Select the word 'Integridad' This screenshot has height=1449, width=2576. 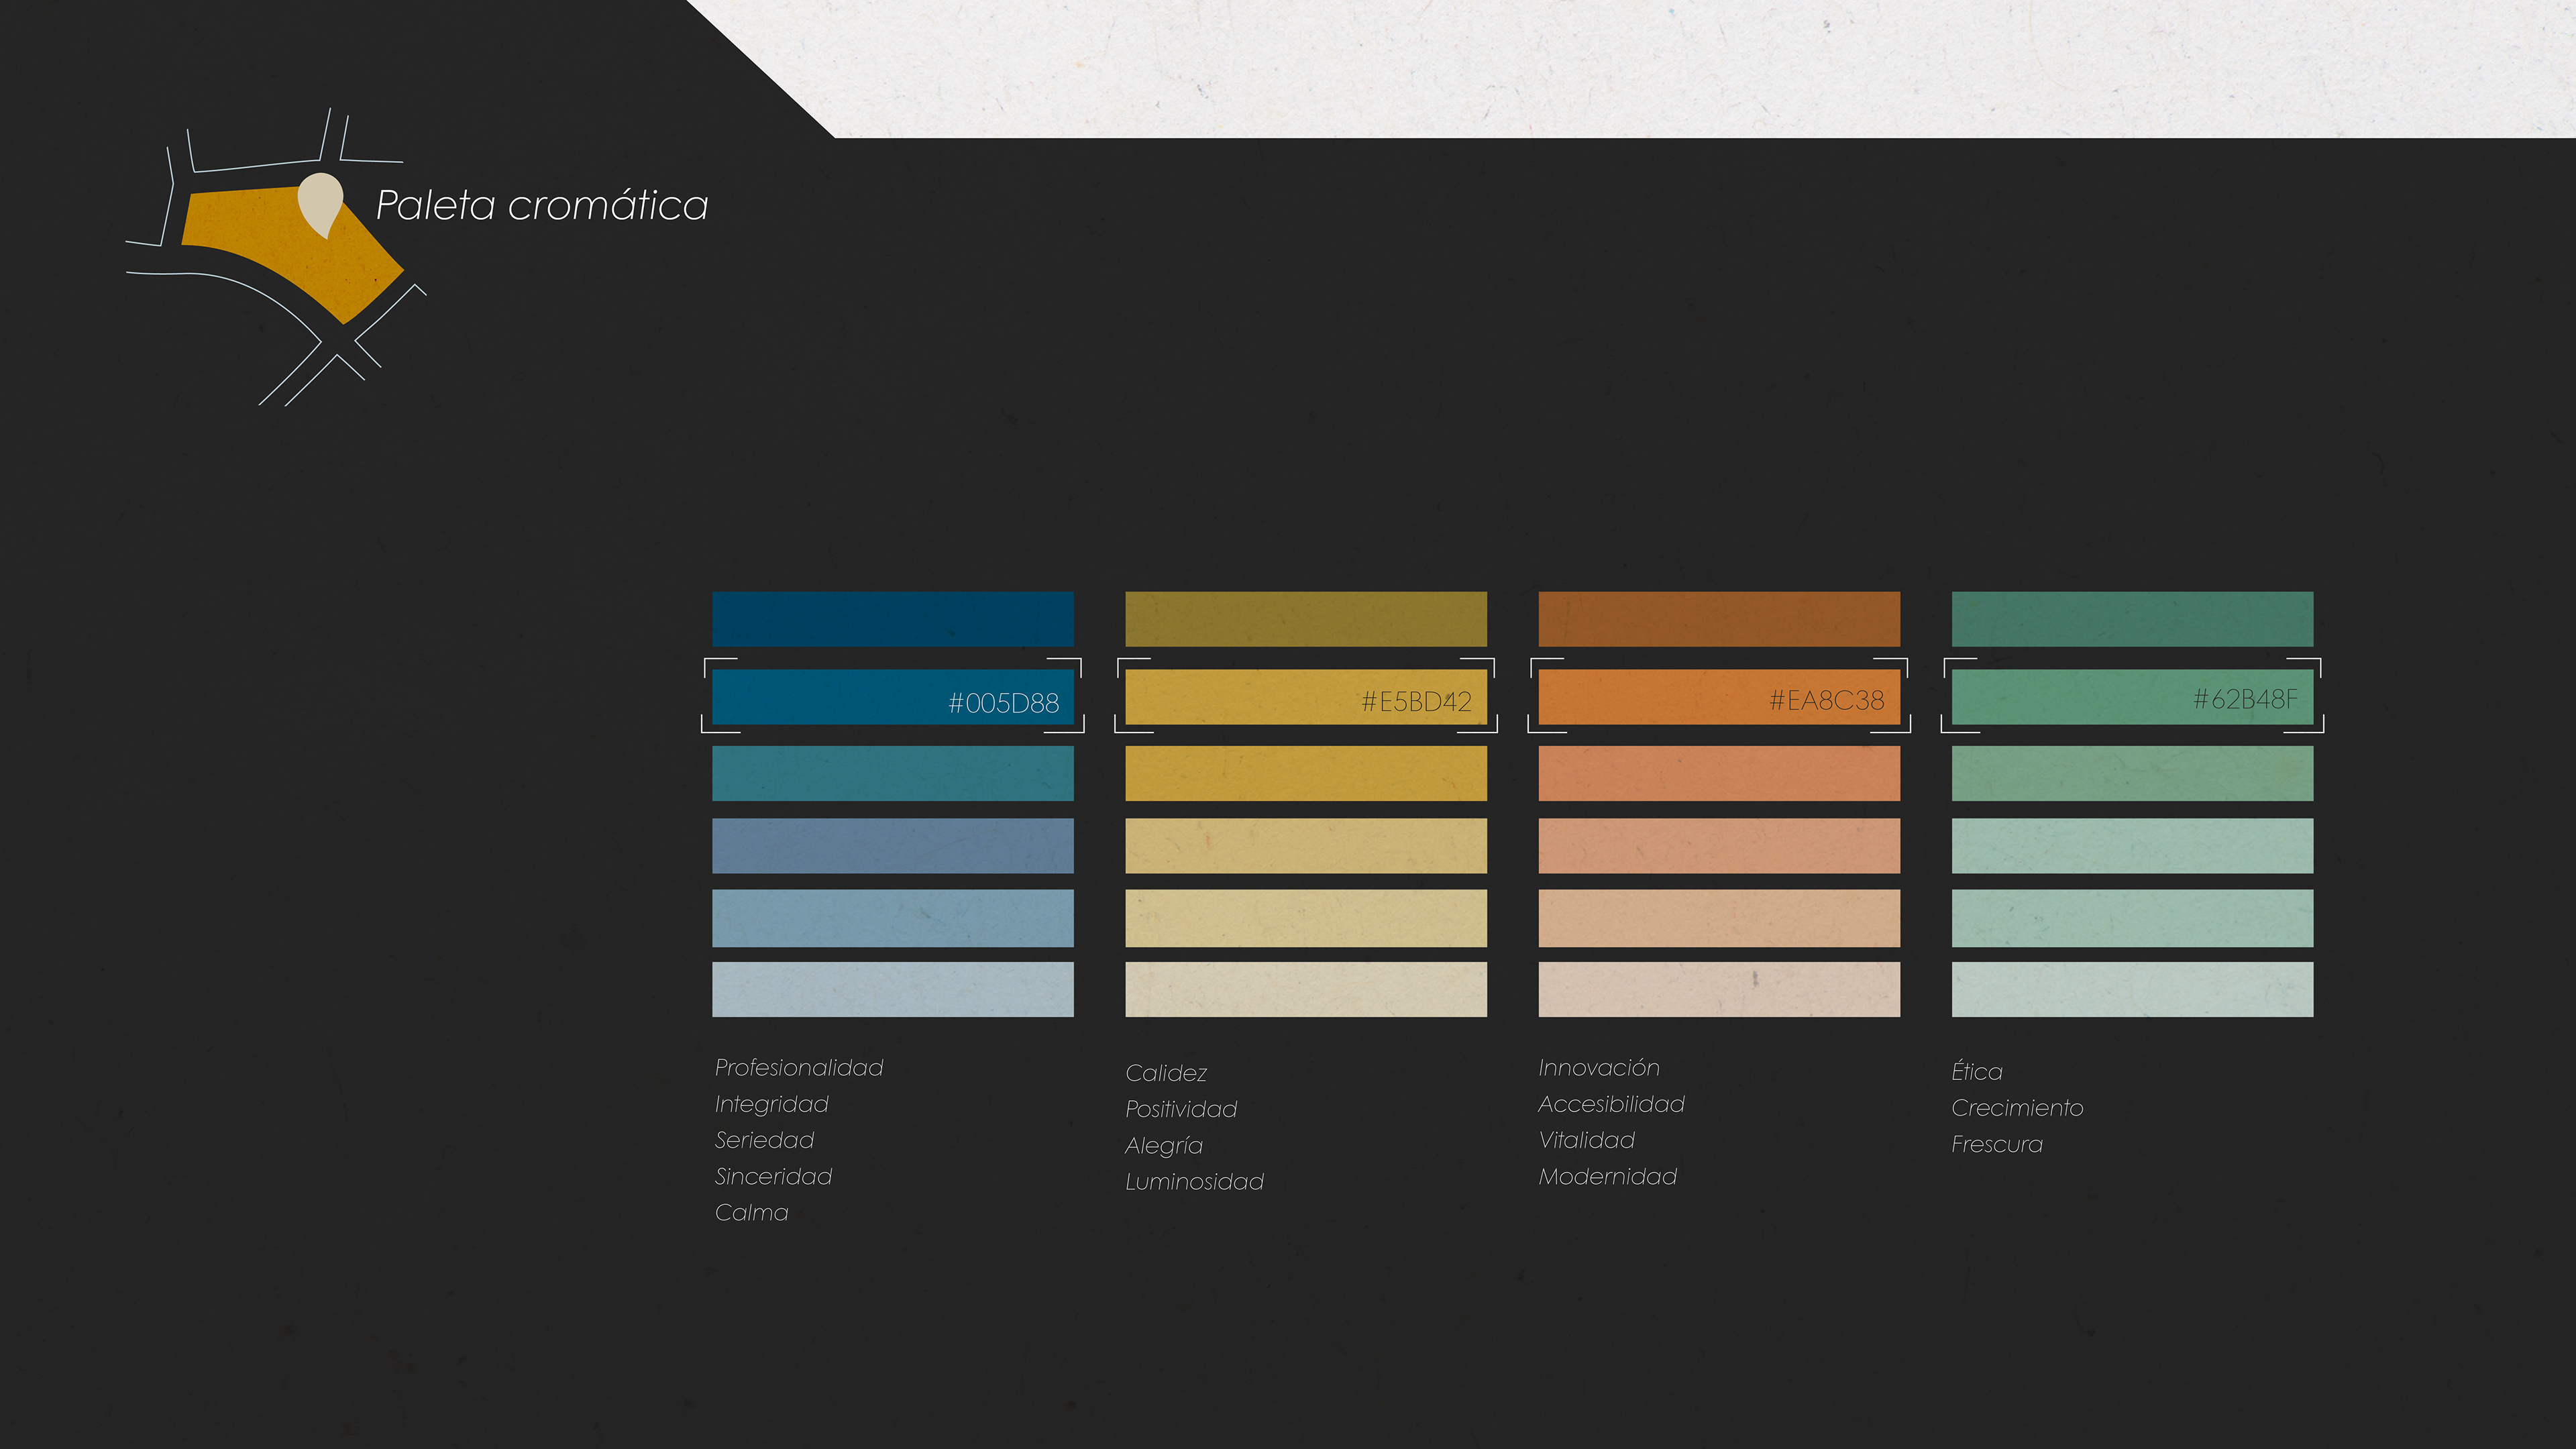pyautogui.click(x=772, y=1105)
